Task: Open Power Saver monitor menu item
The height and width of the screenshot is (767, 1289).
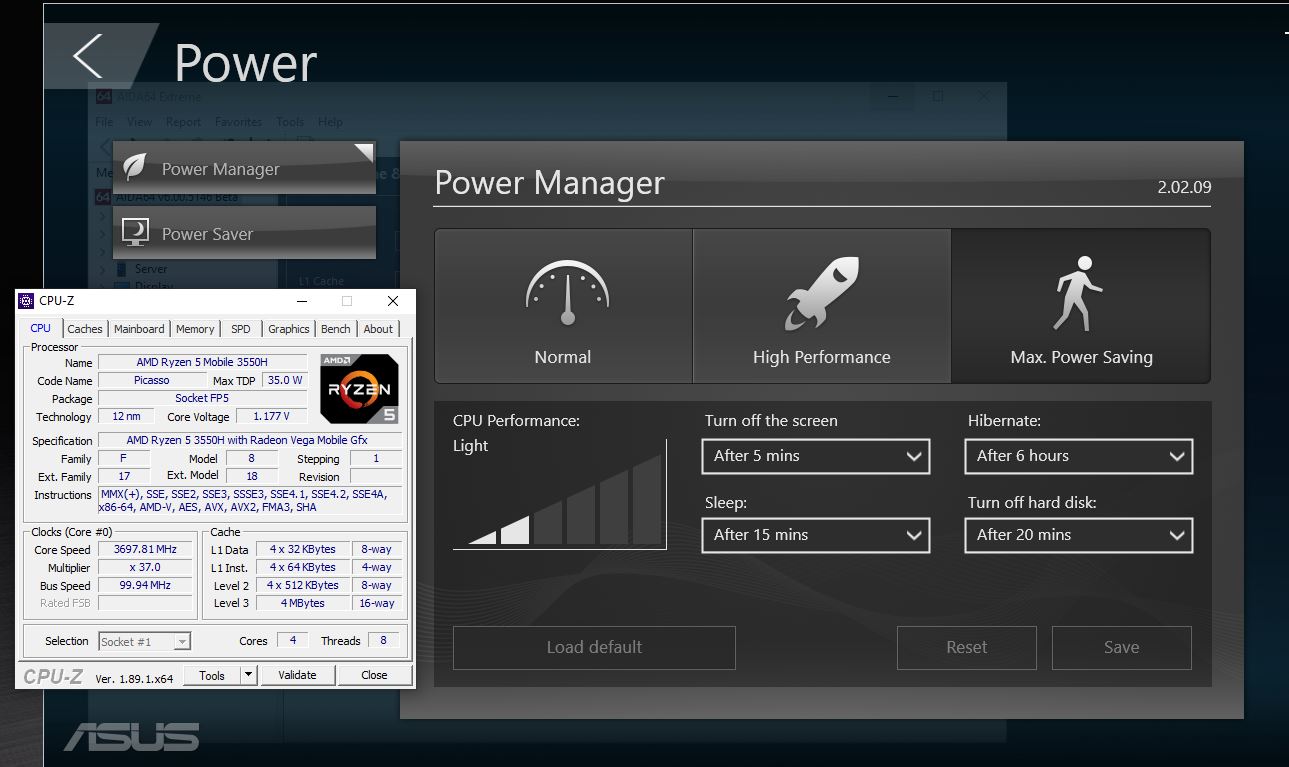Action: point(244,234)
